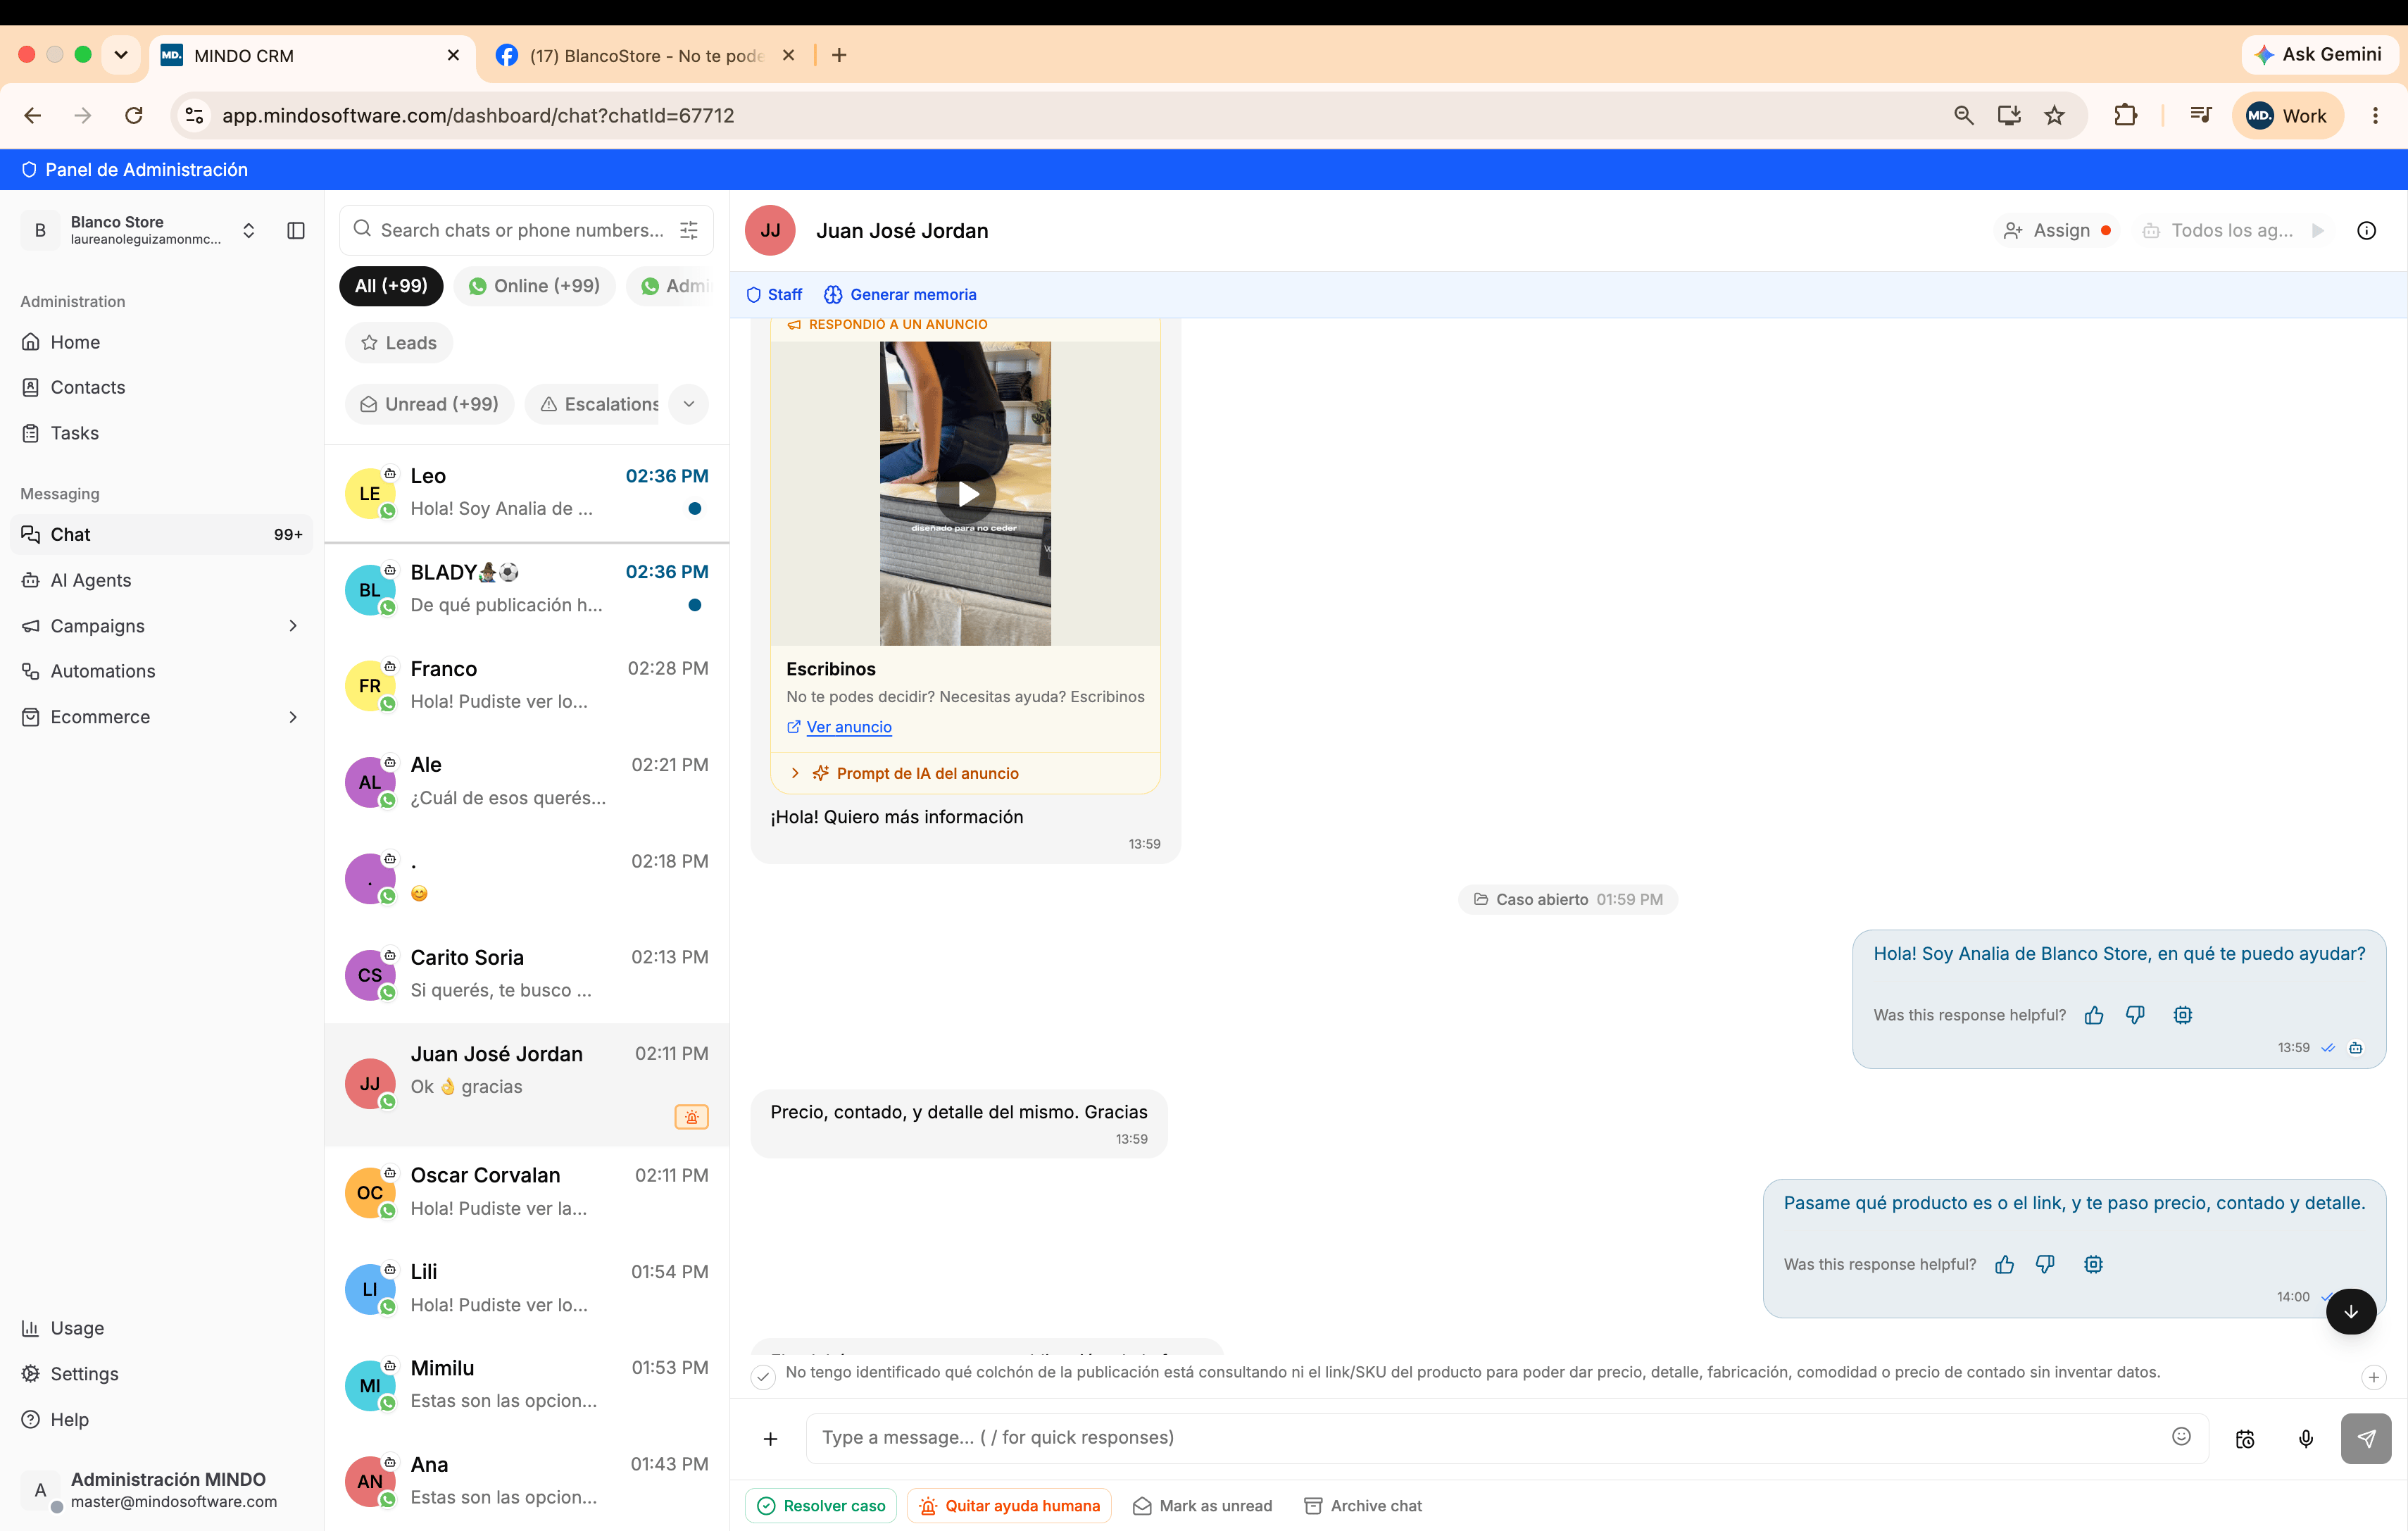Click Quitar ayuda humana button
This screenshot has height=1531, width=2408.
pyautogui.click(x=1009, y=1506)
